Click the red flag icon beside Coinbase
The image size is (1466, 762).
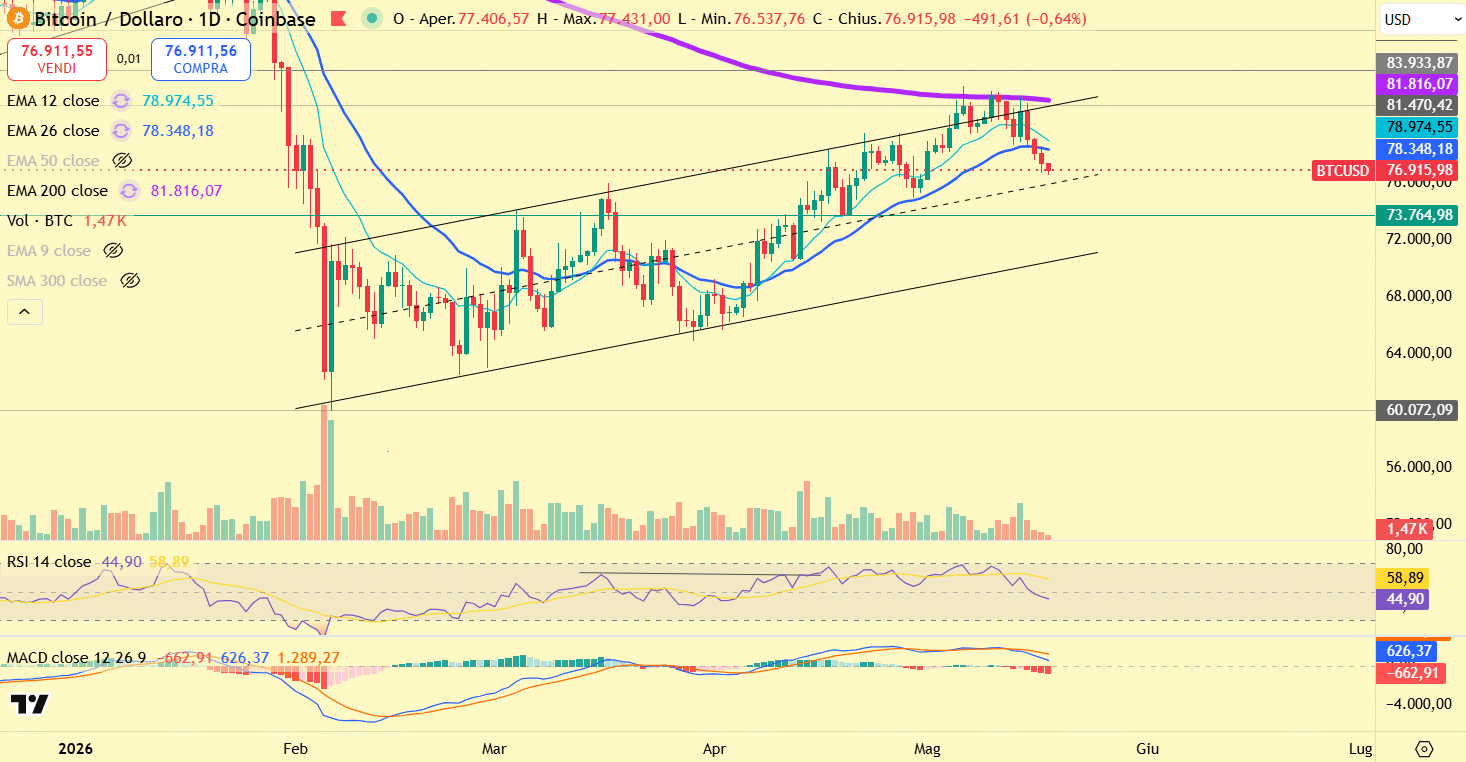337,19
